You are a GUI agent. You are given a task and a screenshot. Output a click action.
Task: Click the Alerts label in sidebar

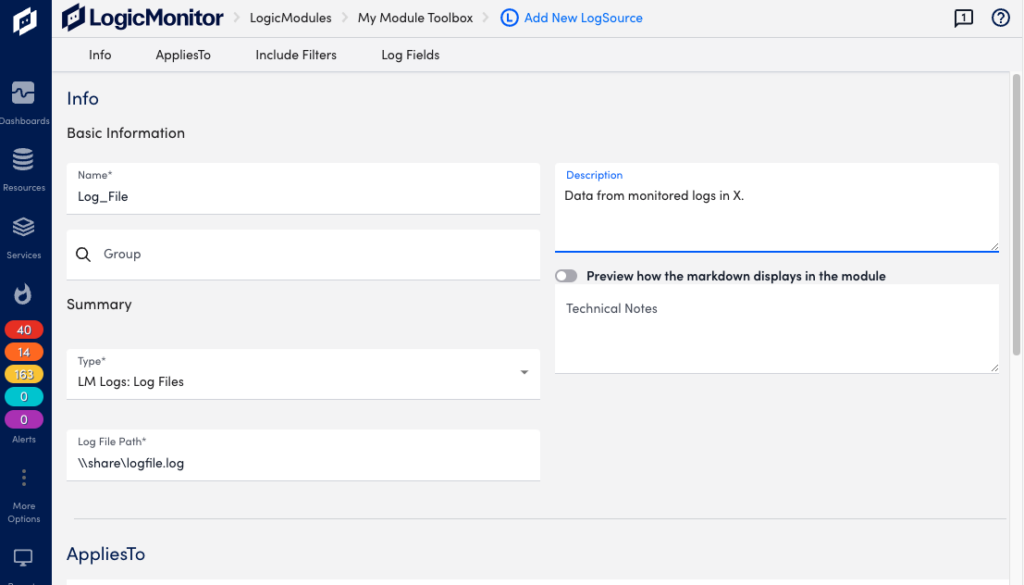coord(24,439)
